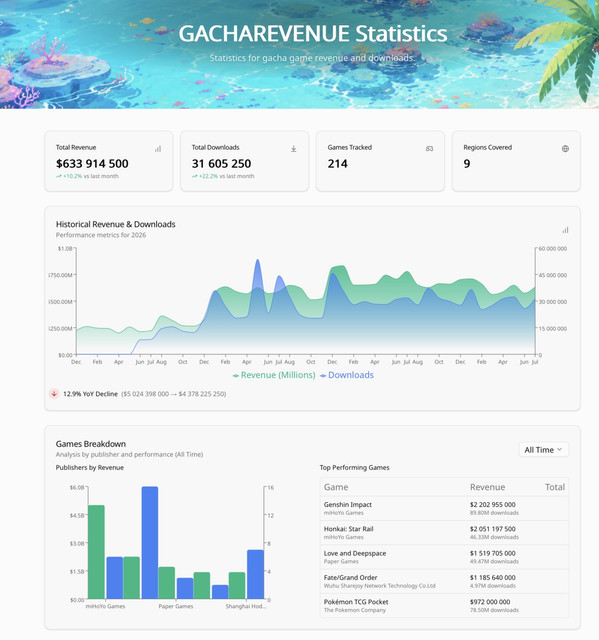Click the $1 519 705 000 revenue value
The width and height of the screenshot is (599, 640).
coord(493,553)
